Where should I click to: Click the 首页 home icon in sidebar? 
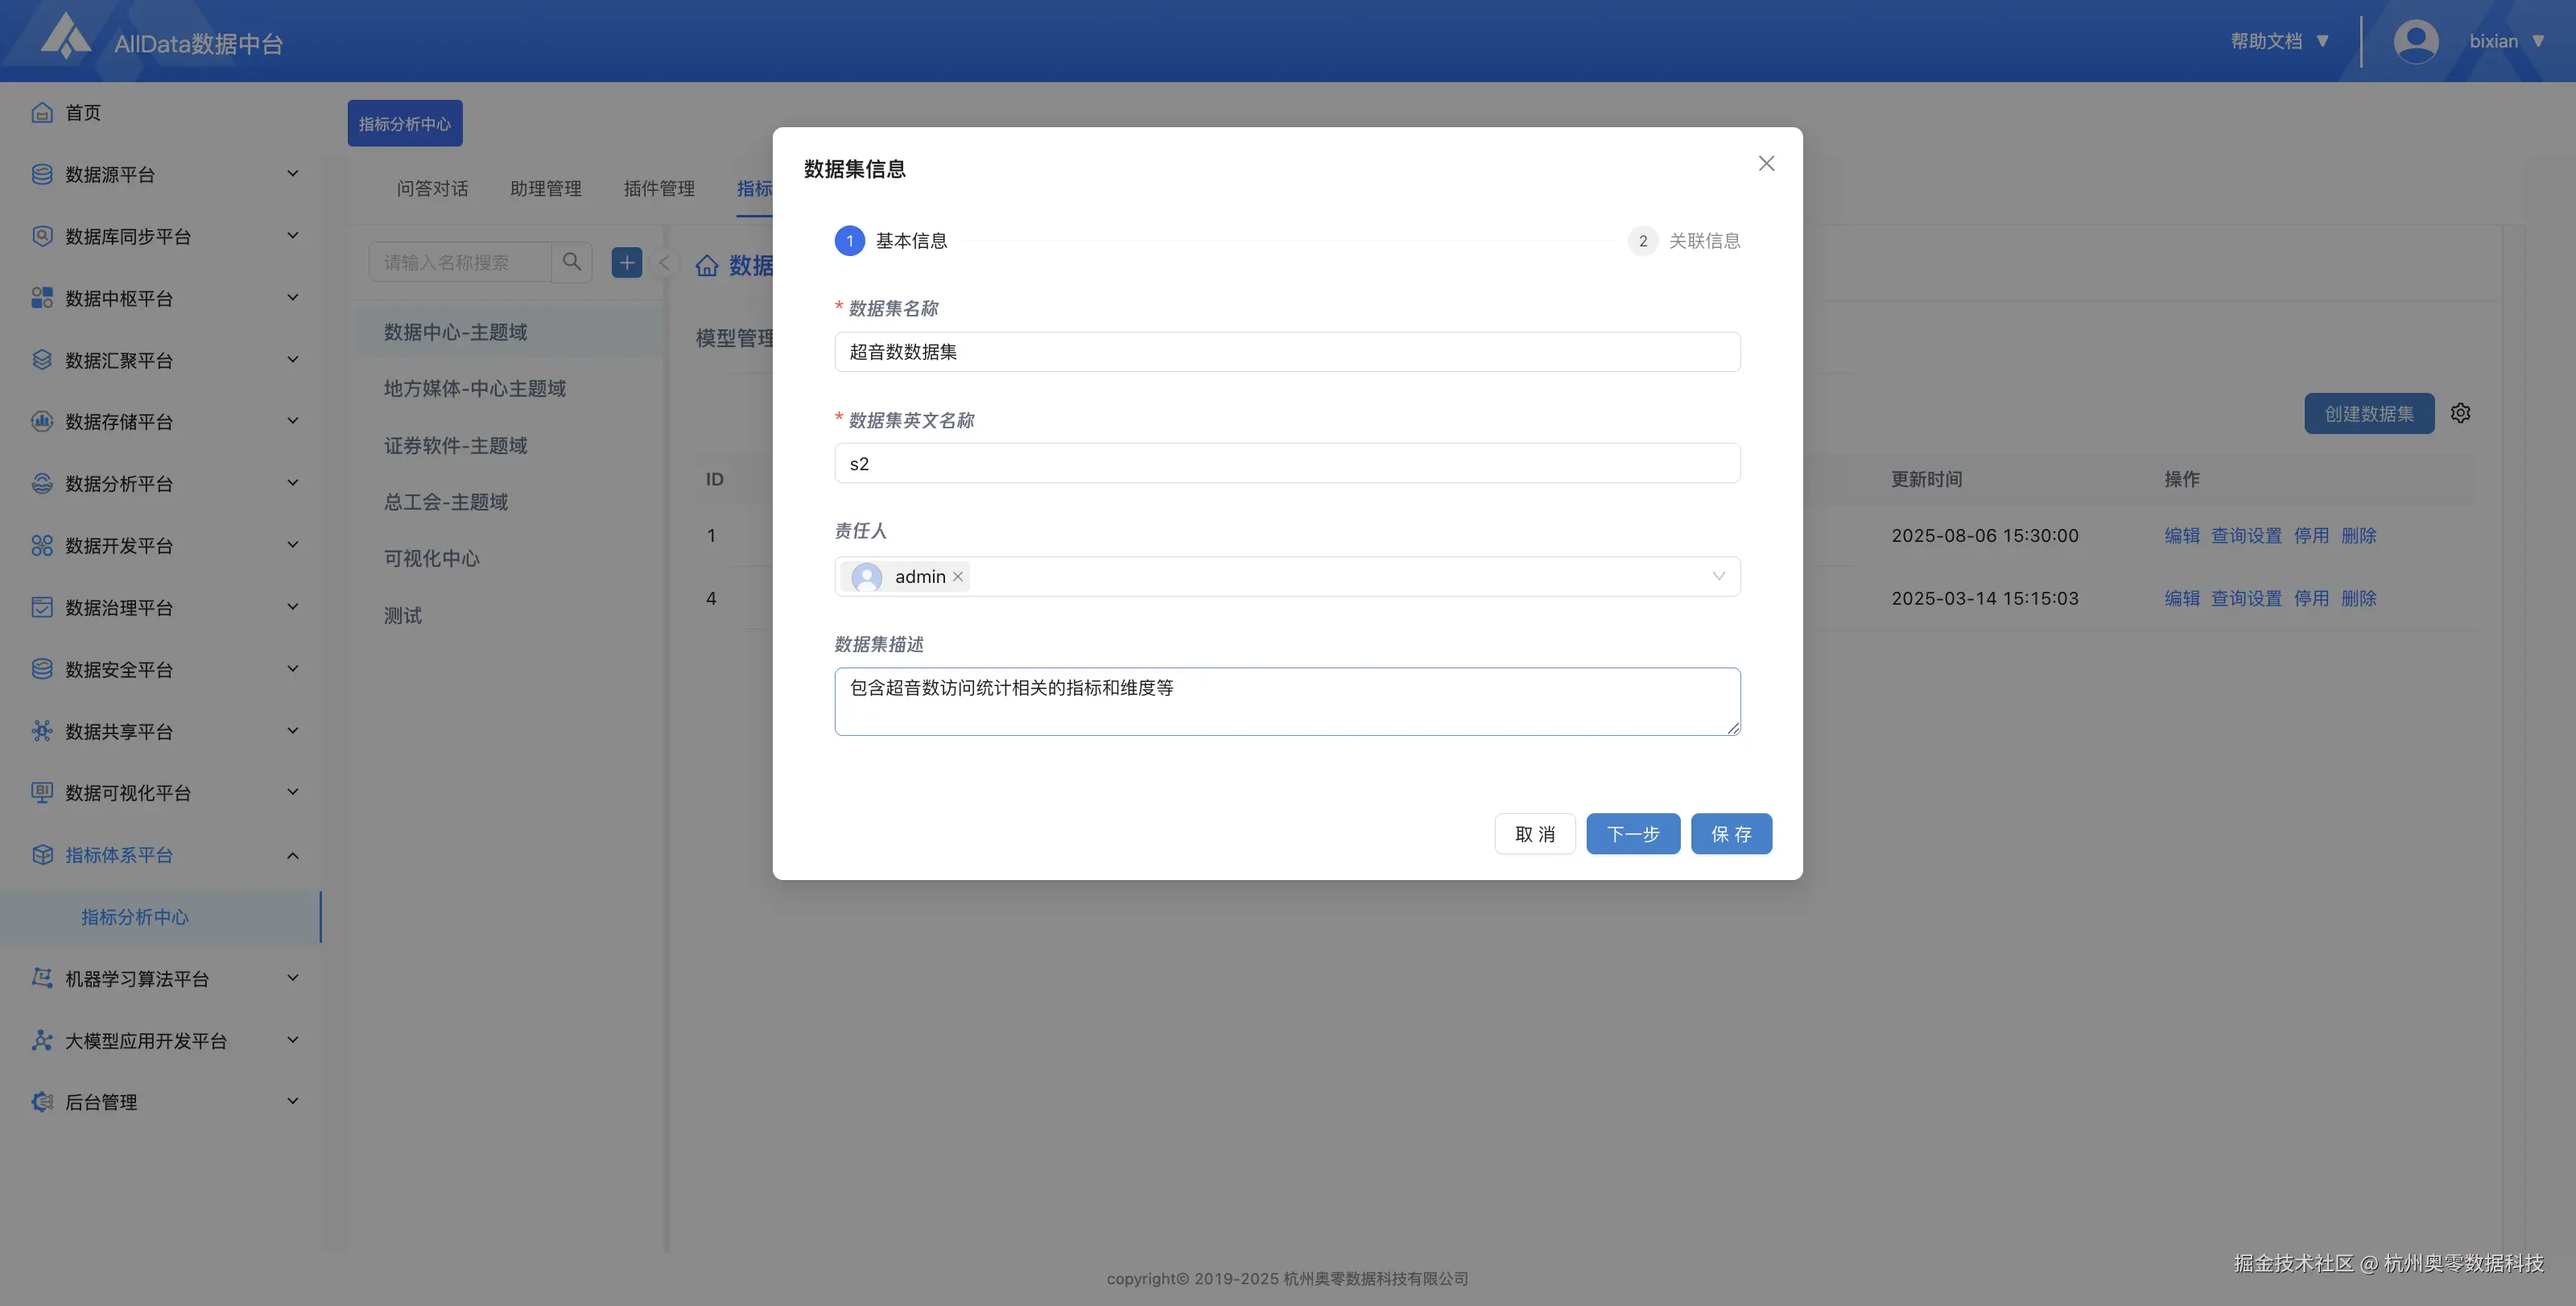point(42,113)
